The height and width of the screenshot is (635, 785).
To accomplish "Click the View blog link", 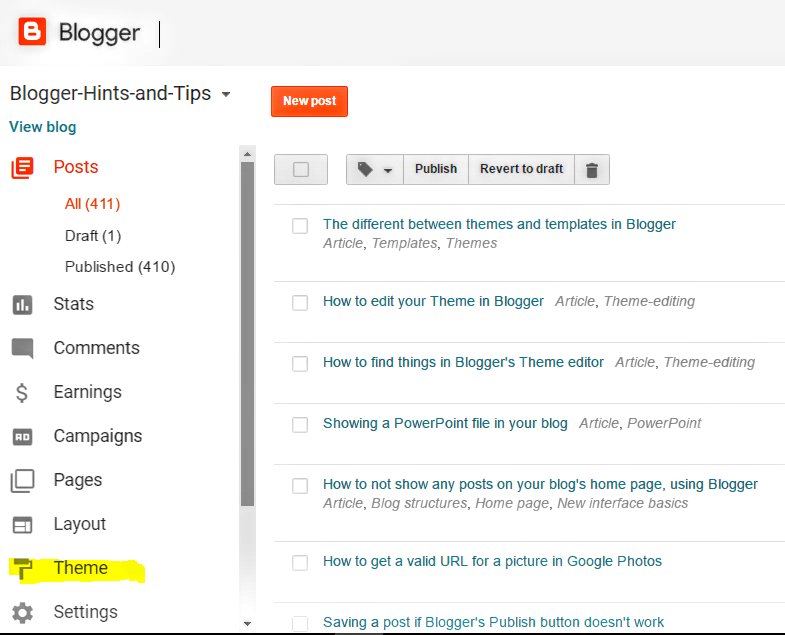I will click(43, 127).
